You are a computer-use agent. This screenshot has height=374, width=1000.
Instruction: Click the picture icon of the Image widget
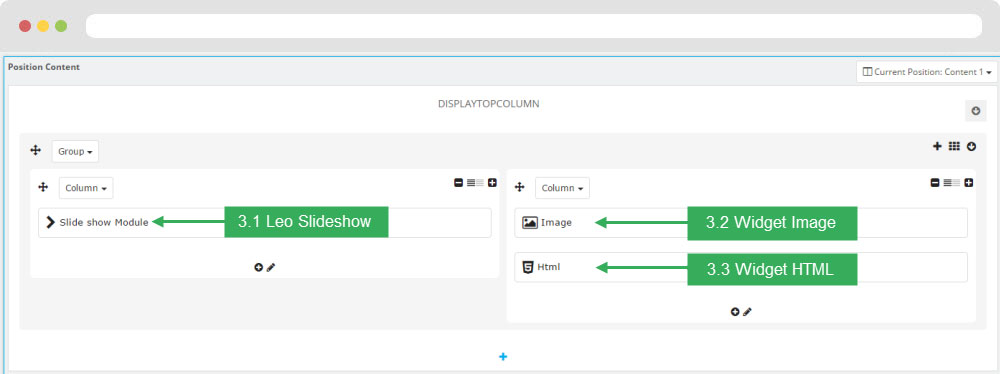[530, 223]
